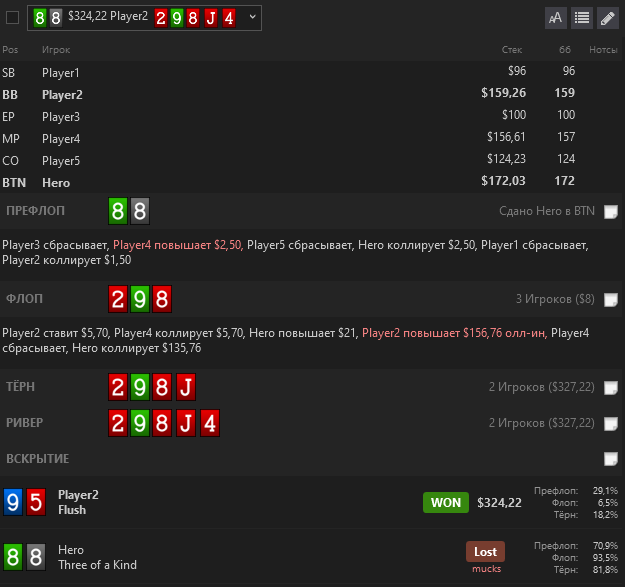Viewport: 625px width, 587px height.
Task: Click Hero's Флоп 93,5% equity
Action: pyautogui.click(x=605, y=558)
